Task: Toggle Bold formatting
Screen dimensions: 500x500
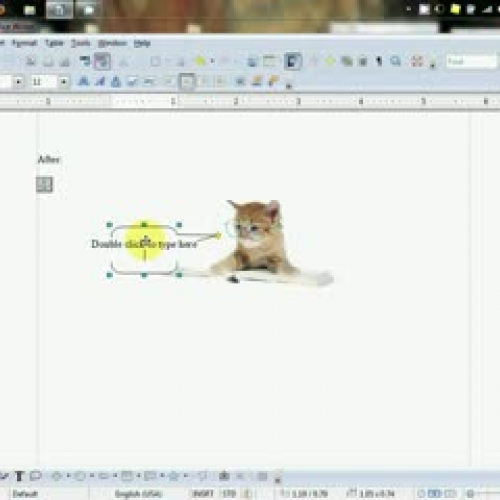Action: (x=83, y=81)
